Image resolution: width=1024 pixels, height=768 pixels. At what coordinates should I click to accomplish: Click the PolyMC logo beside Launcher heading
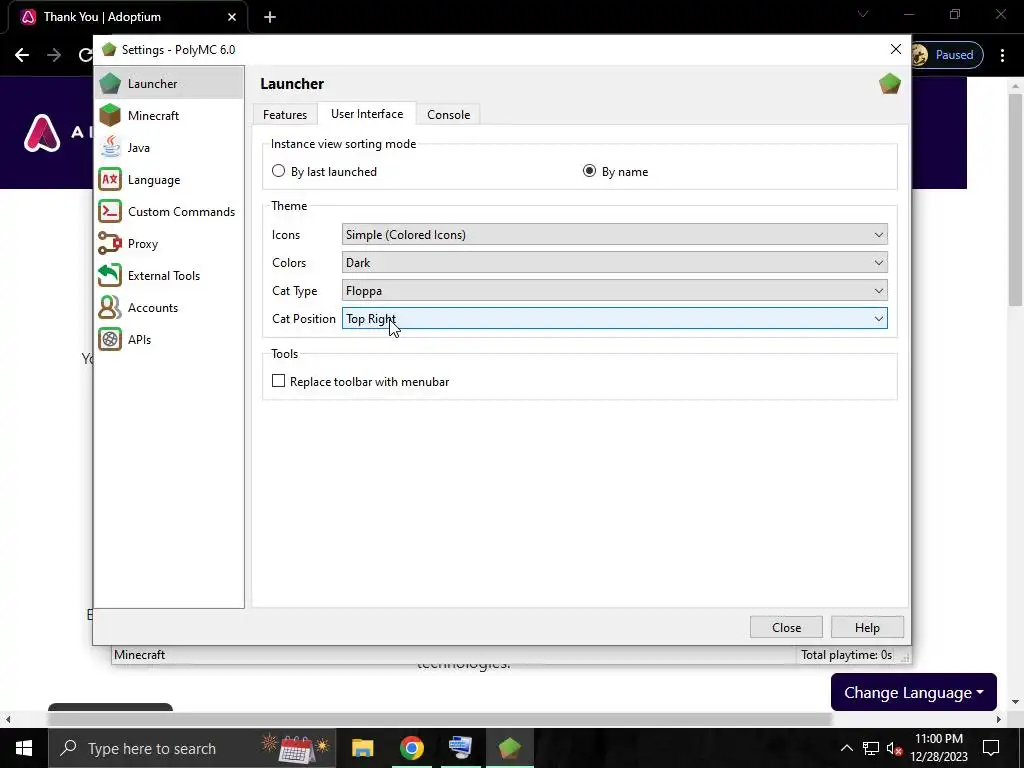(889, 84)
